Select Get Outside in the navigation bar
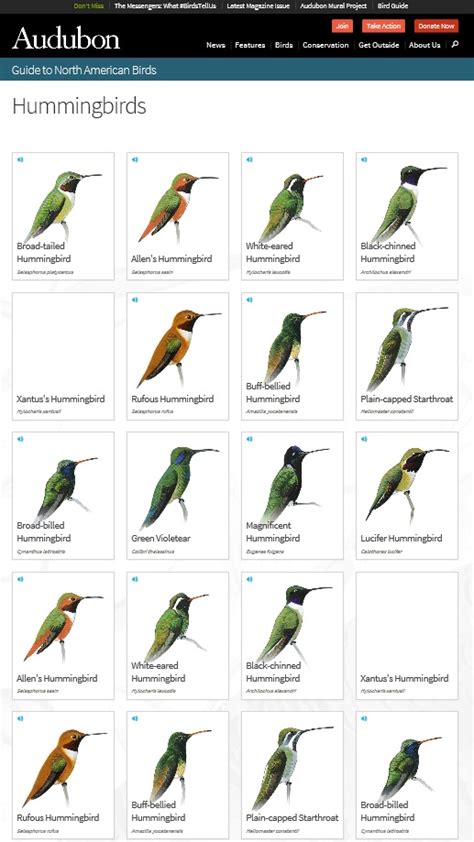Screen dimensions: 474x842 click(379, 45)
